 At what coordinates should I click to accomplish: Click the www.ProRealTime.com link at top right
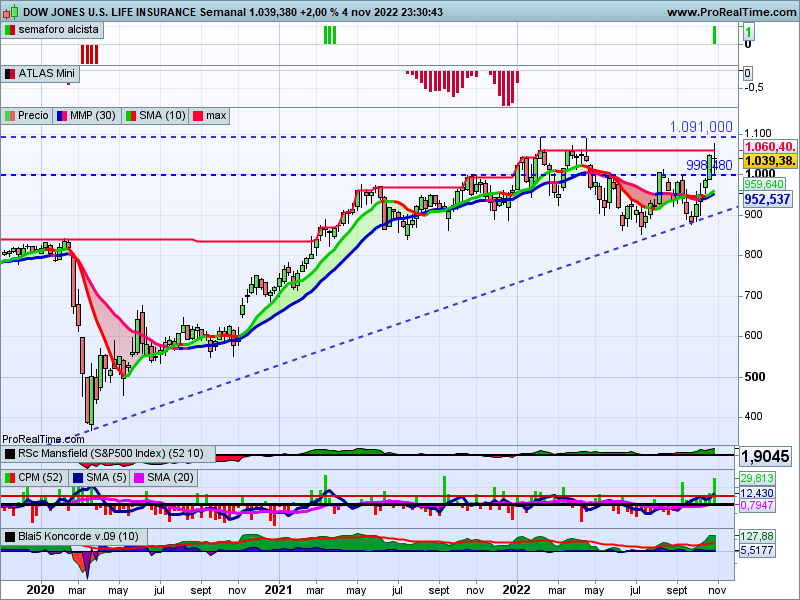[x=732, y=12]
